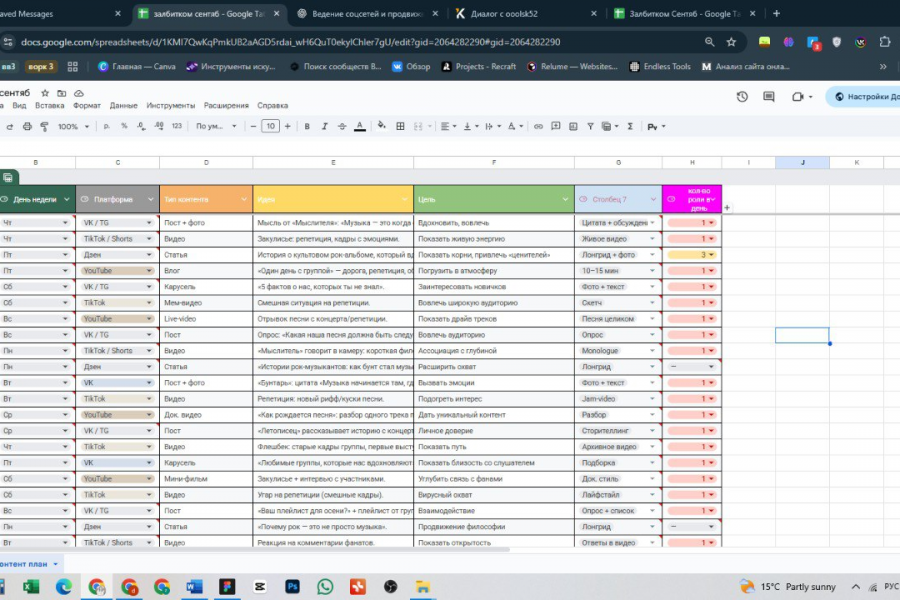Apply percent number format

coord(124,126)
